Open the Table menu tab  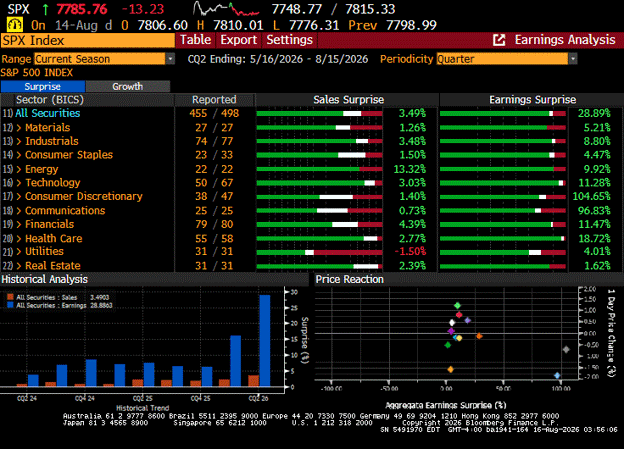point(195,40)
